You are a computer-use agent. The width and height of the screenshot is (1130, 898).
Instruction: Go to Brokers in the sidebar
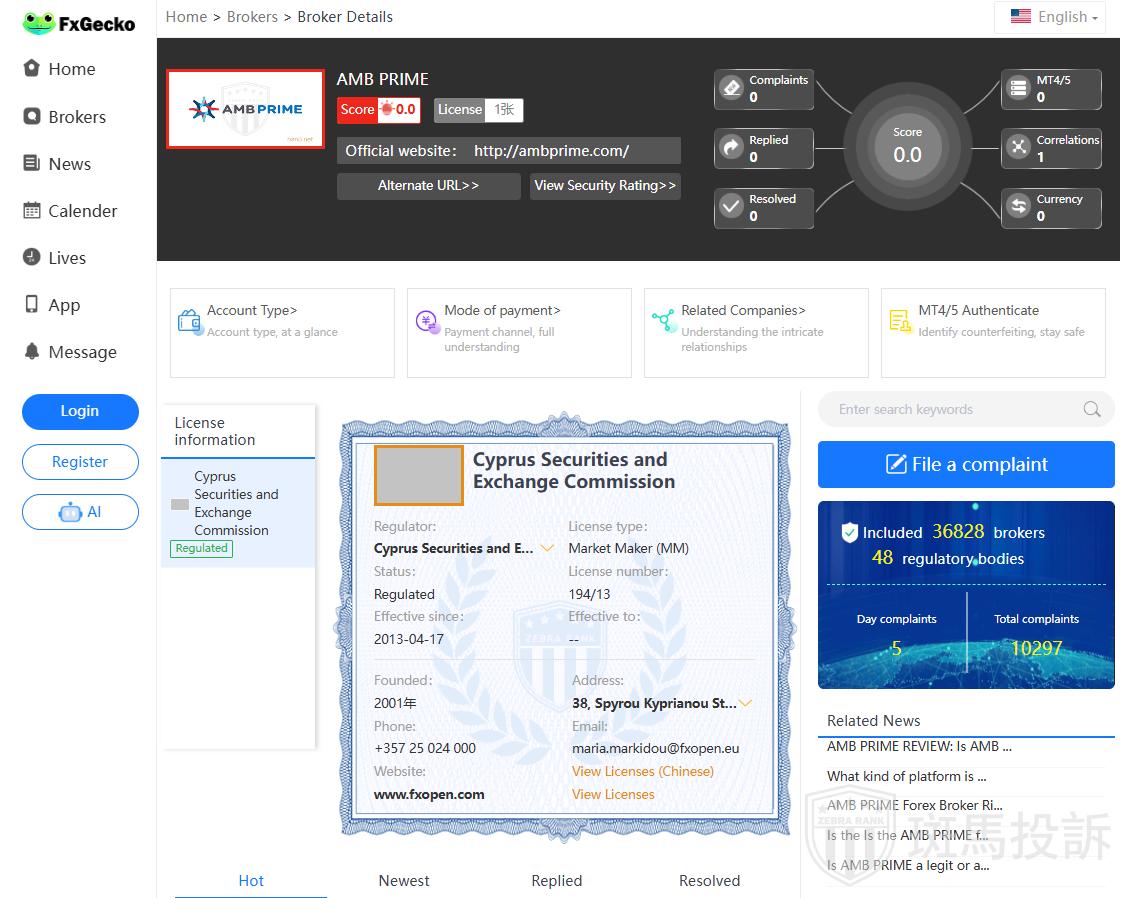pyautogui.click(x=77, y=117)
